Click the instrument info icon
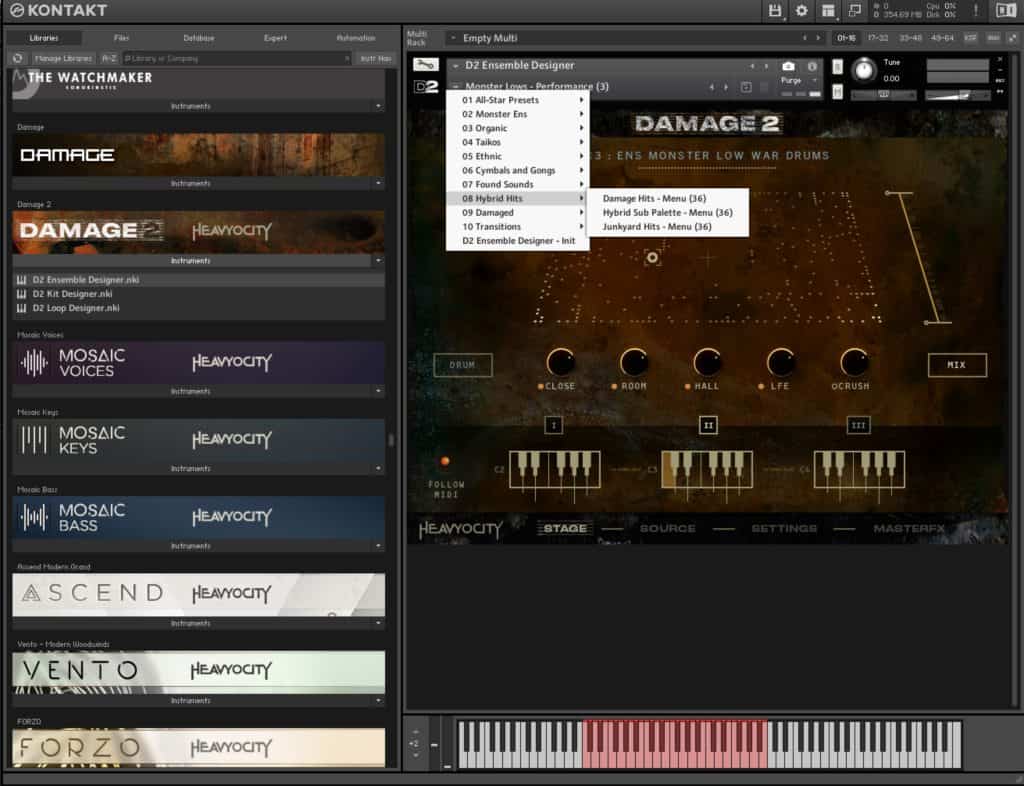The height and width of the screenshot is (786, 1024). 812,67
